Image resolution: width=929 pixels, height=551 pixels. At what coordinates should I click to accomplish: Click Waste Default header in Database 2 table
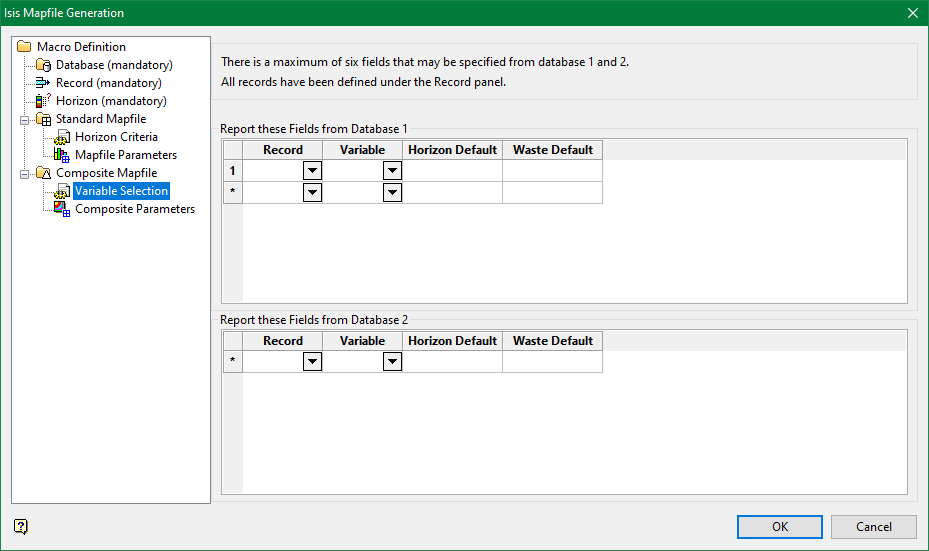pos(553,341)
